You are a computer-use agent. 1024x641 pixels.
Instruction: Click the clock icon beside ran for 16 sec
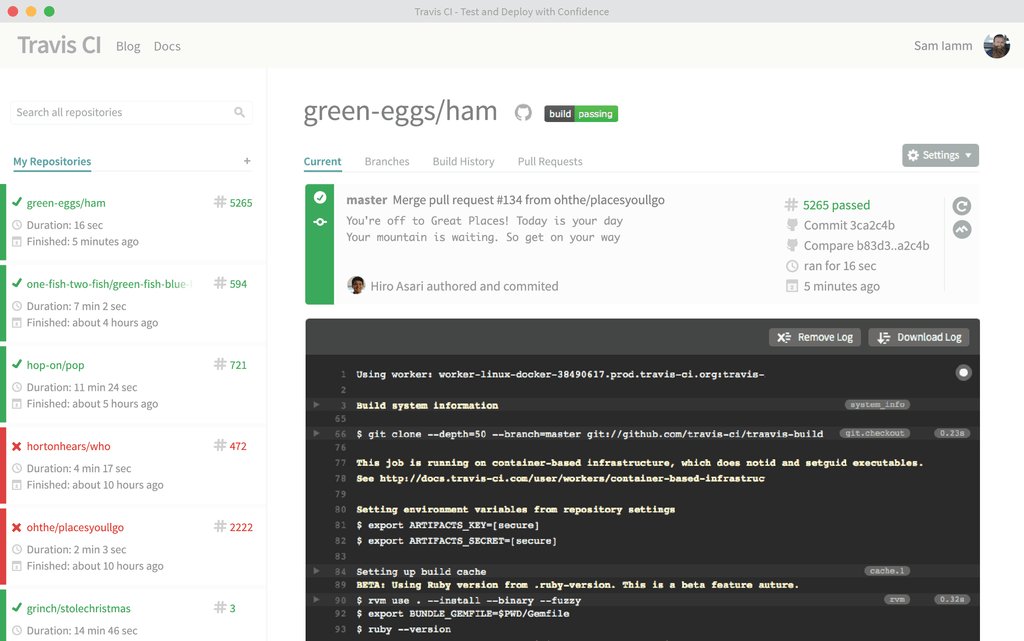792,266
